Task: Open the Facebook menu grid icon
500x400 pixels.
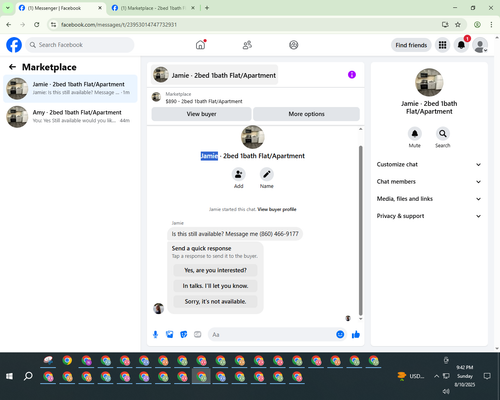Action: point(442,45)
